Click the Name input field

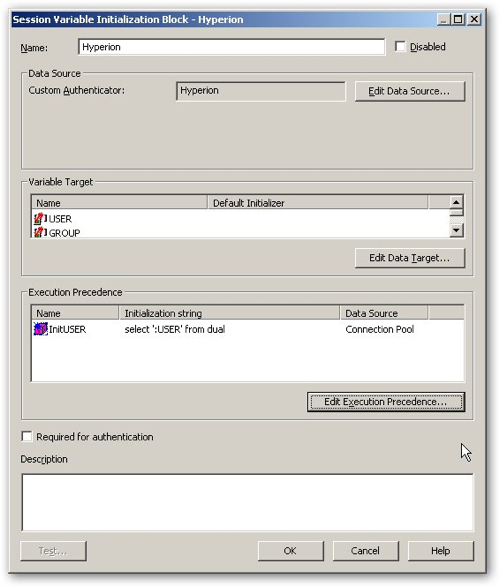(x=232, y=47)
